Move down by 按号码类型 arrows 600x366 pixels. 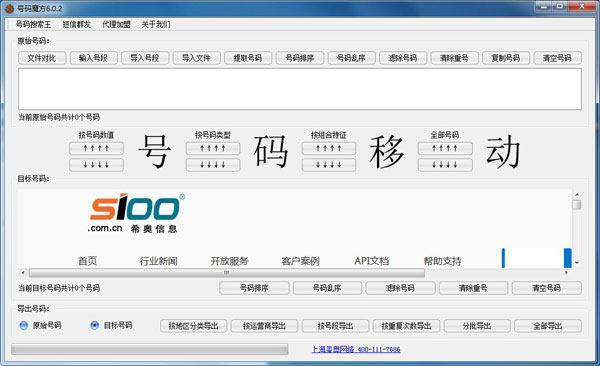(x=213, y=165)
